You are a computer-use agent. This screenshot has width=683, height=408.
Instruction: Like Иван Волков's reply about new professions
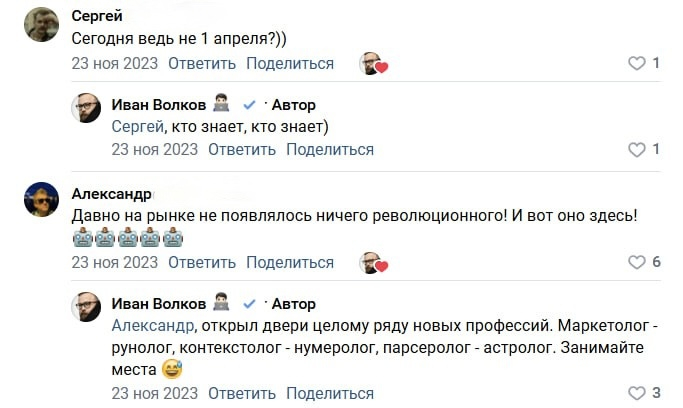tap(637, 393)
